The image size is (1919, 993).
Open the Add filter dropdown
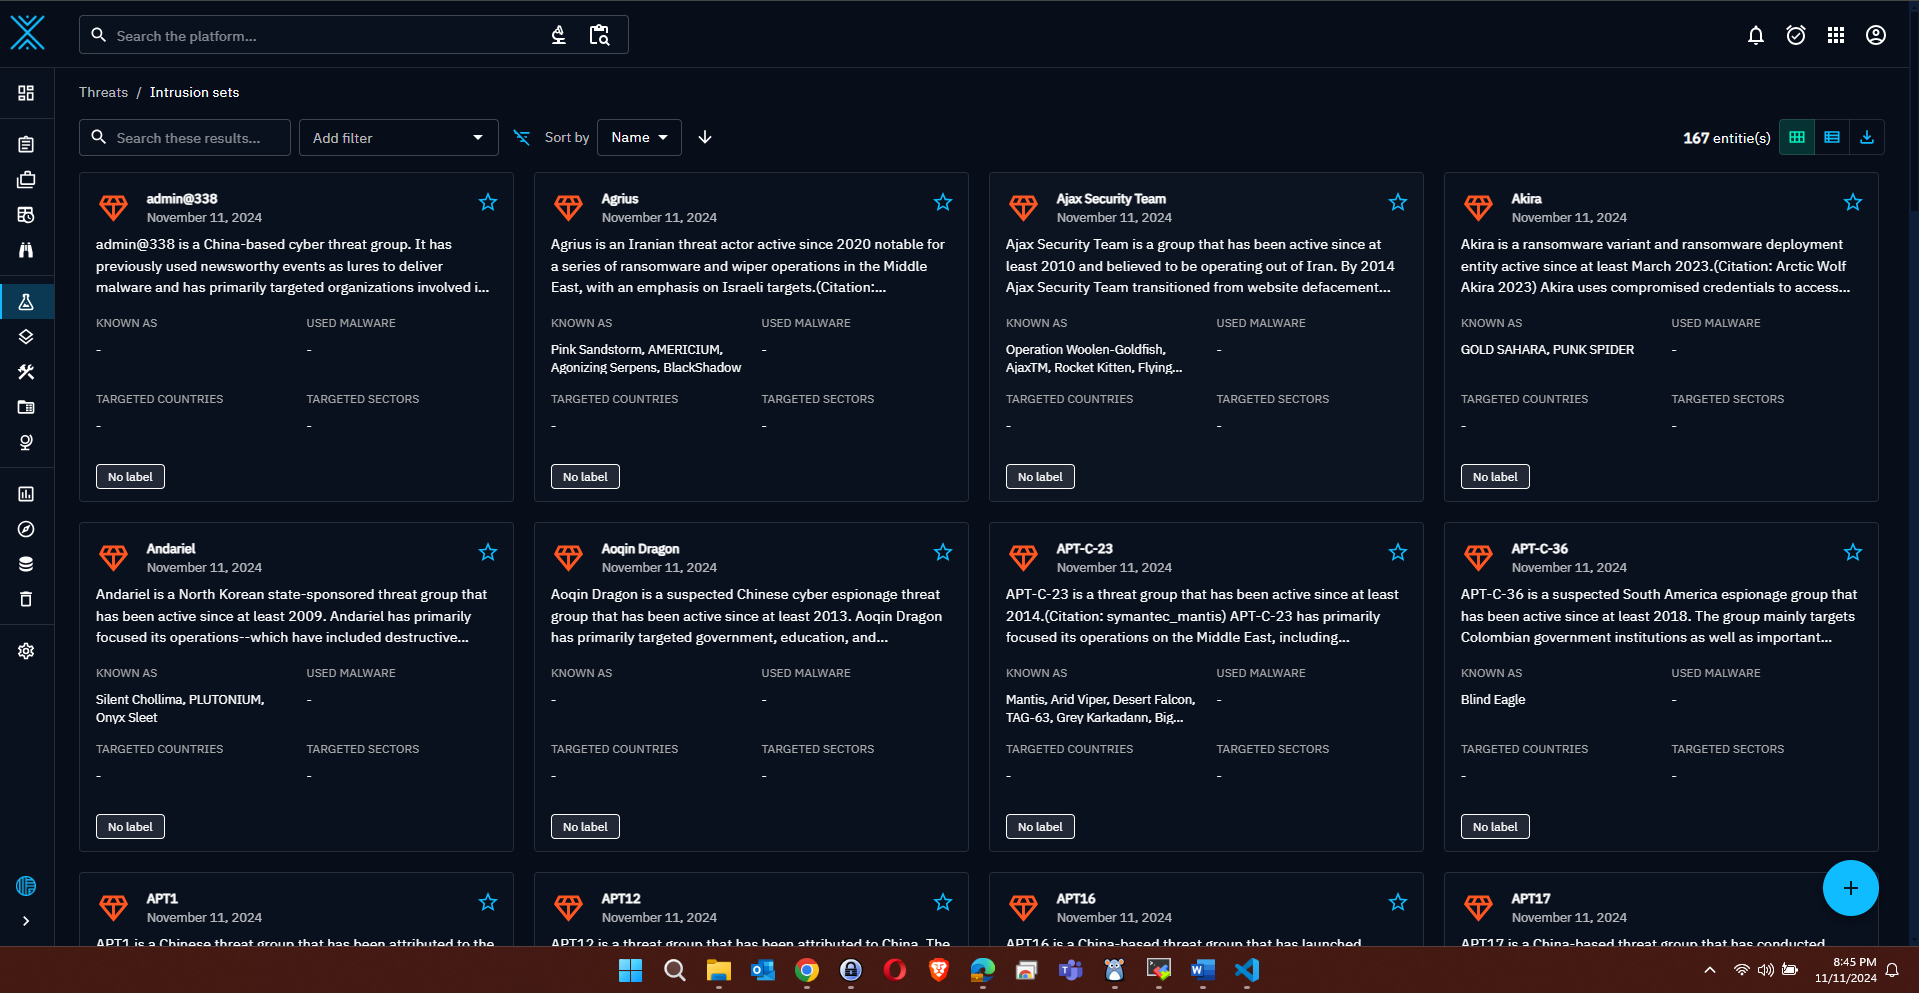pos(398,137)
